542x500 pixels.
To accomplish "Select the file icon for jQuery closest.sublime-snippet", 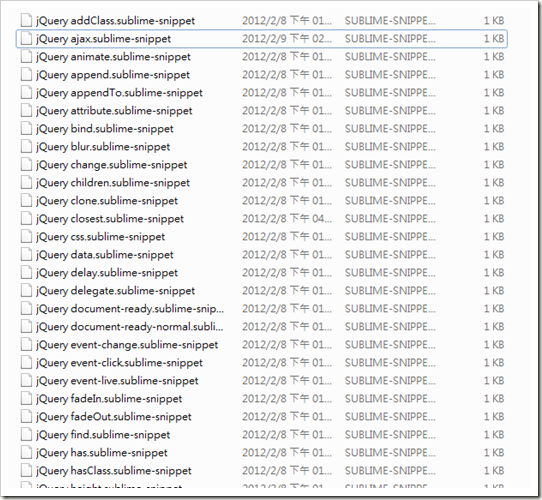I will (27, 218).
